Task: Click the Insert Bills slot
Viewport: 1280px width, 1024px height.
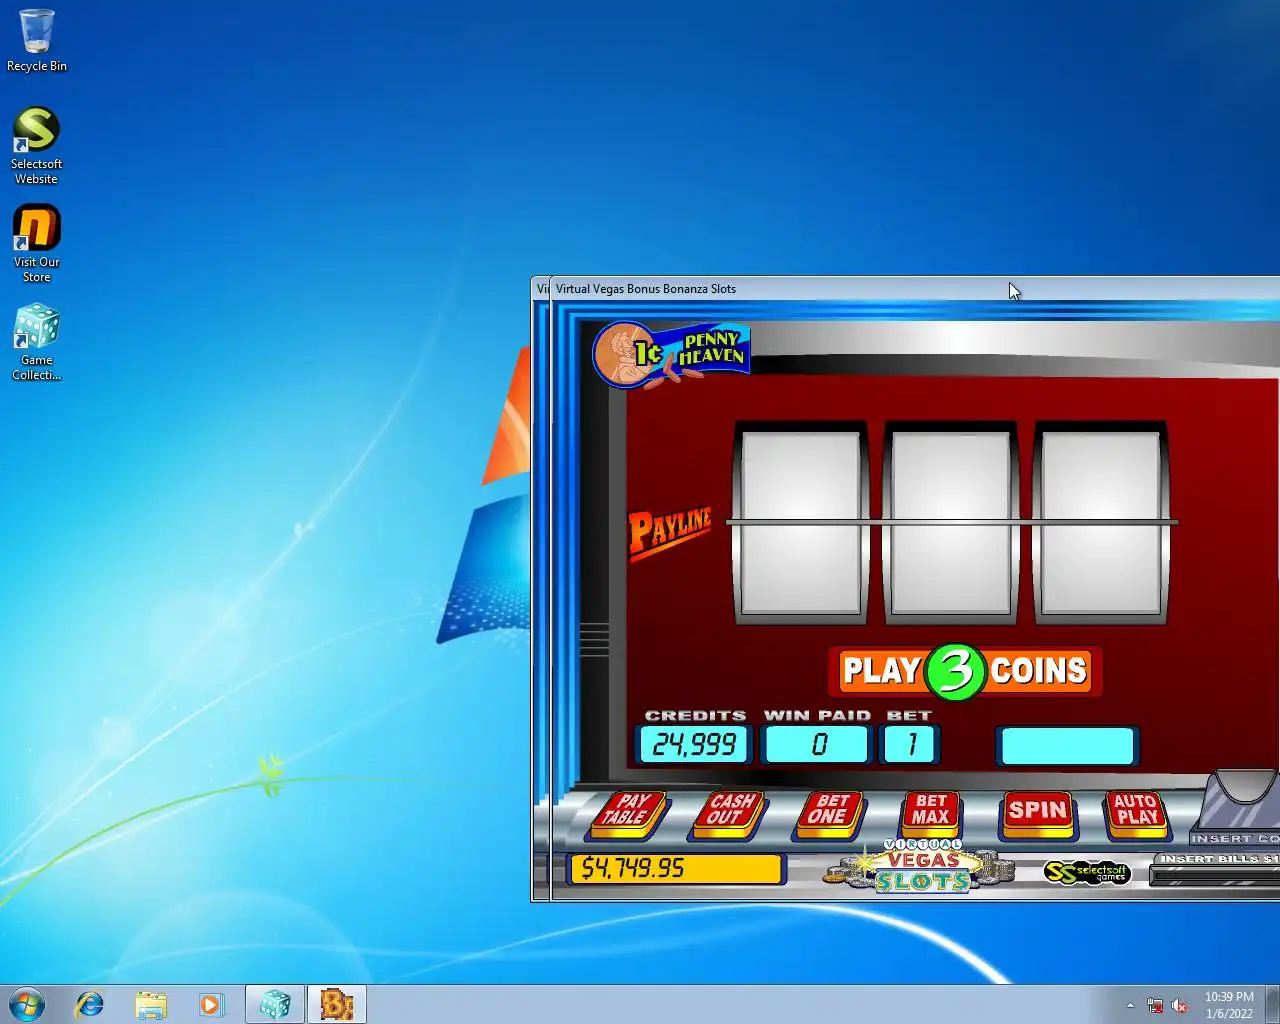Action: pos(1215,870)
